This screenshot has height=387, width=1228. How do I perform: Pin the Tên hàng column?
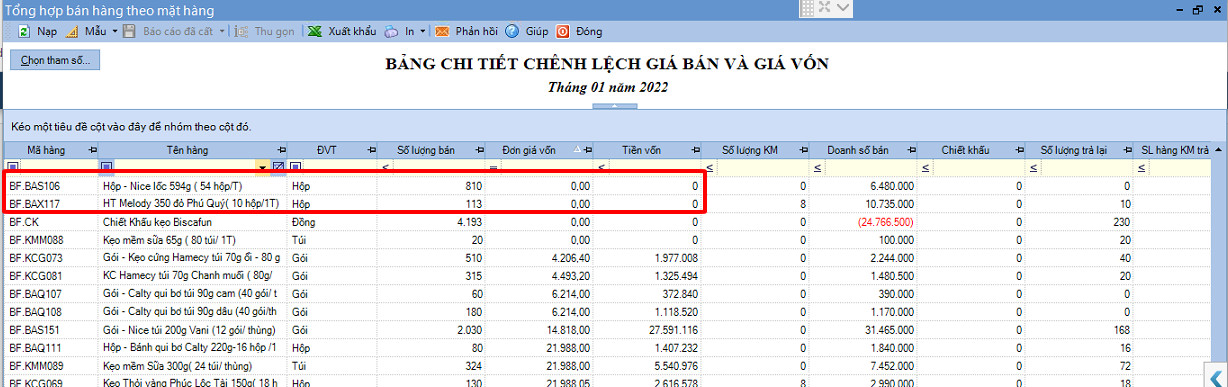tap(283, 150)
